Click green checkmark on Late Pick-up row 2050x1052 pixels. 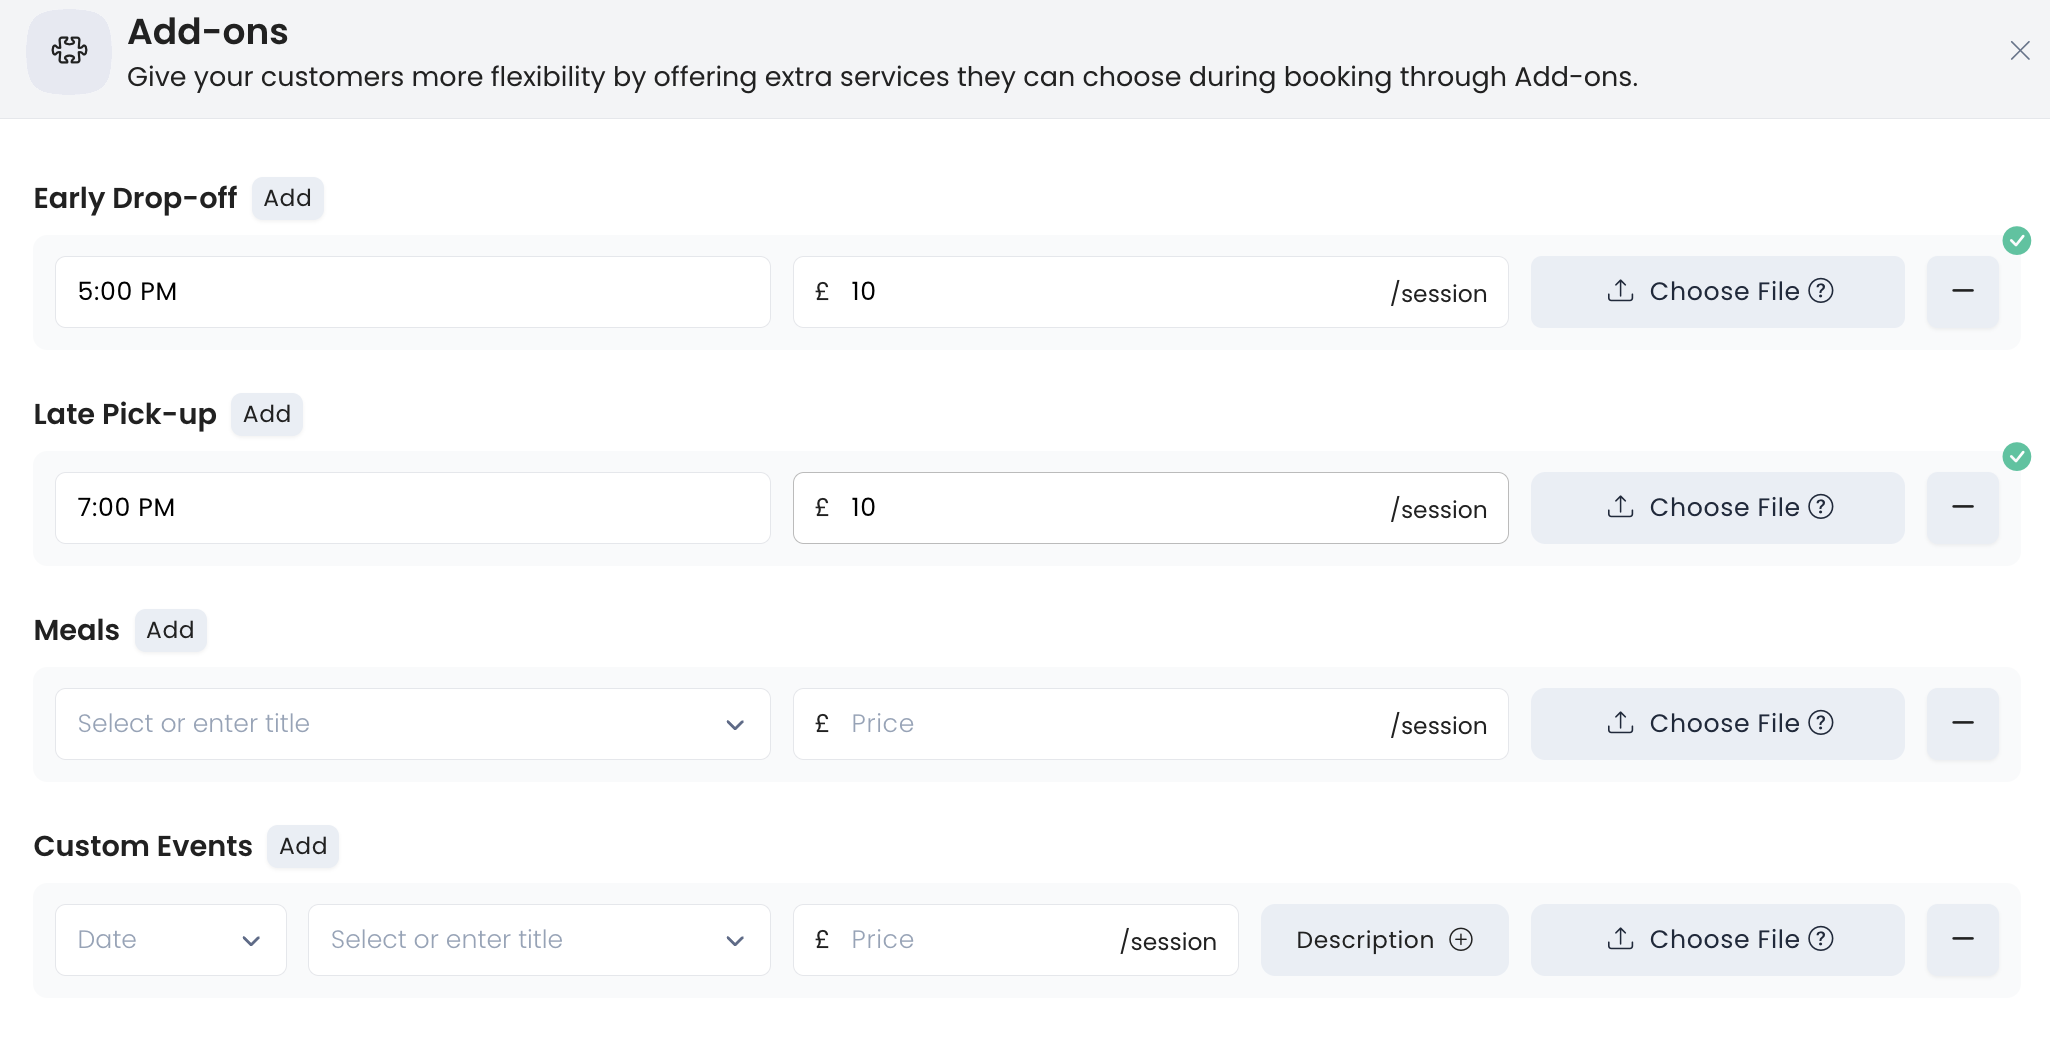point(2016,457)
